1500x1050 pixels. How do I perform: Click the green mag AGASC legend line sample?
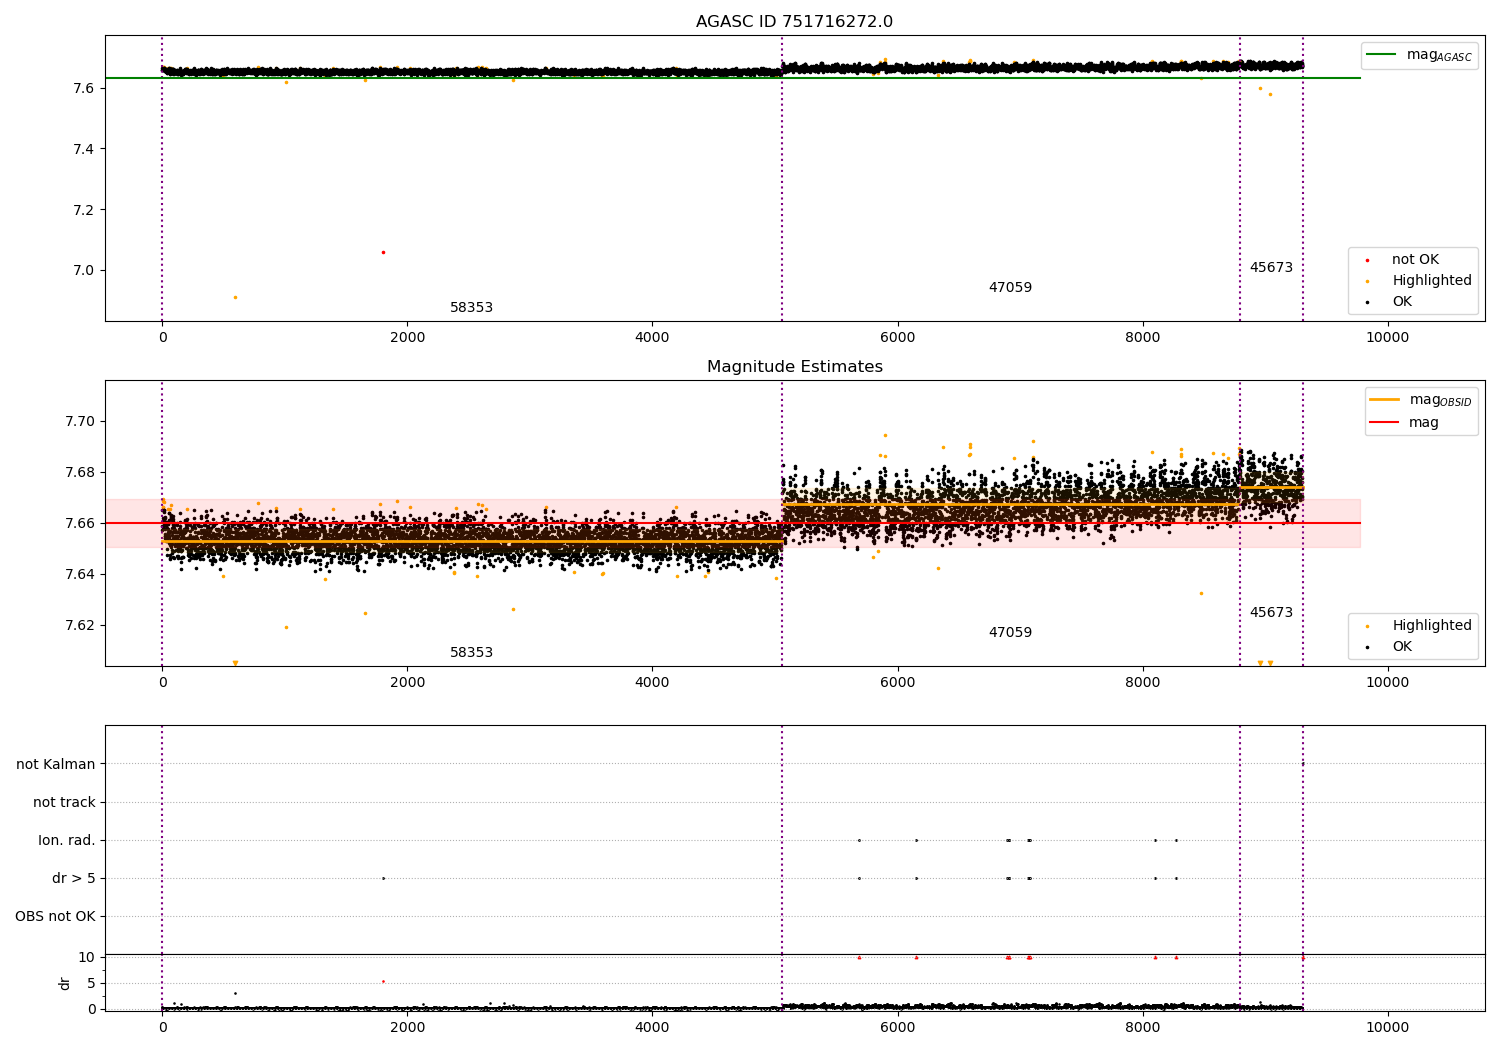tap(1381, 55)
